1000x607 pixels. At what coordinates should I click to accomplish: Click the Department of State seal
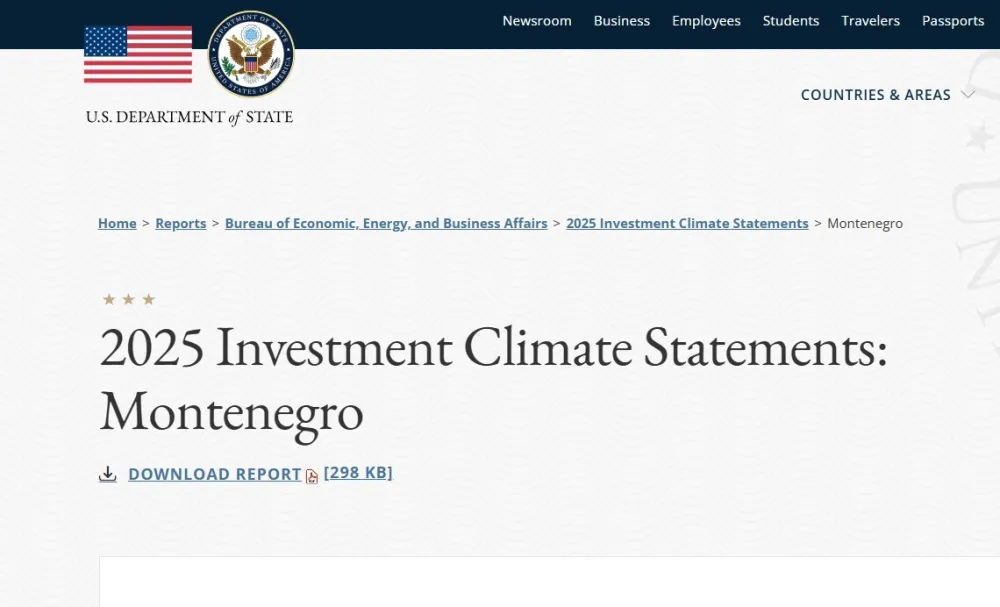coord(251,54)
